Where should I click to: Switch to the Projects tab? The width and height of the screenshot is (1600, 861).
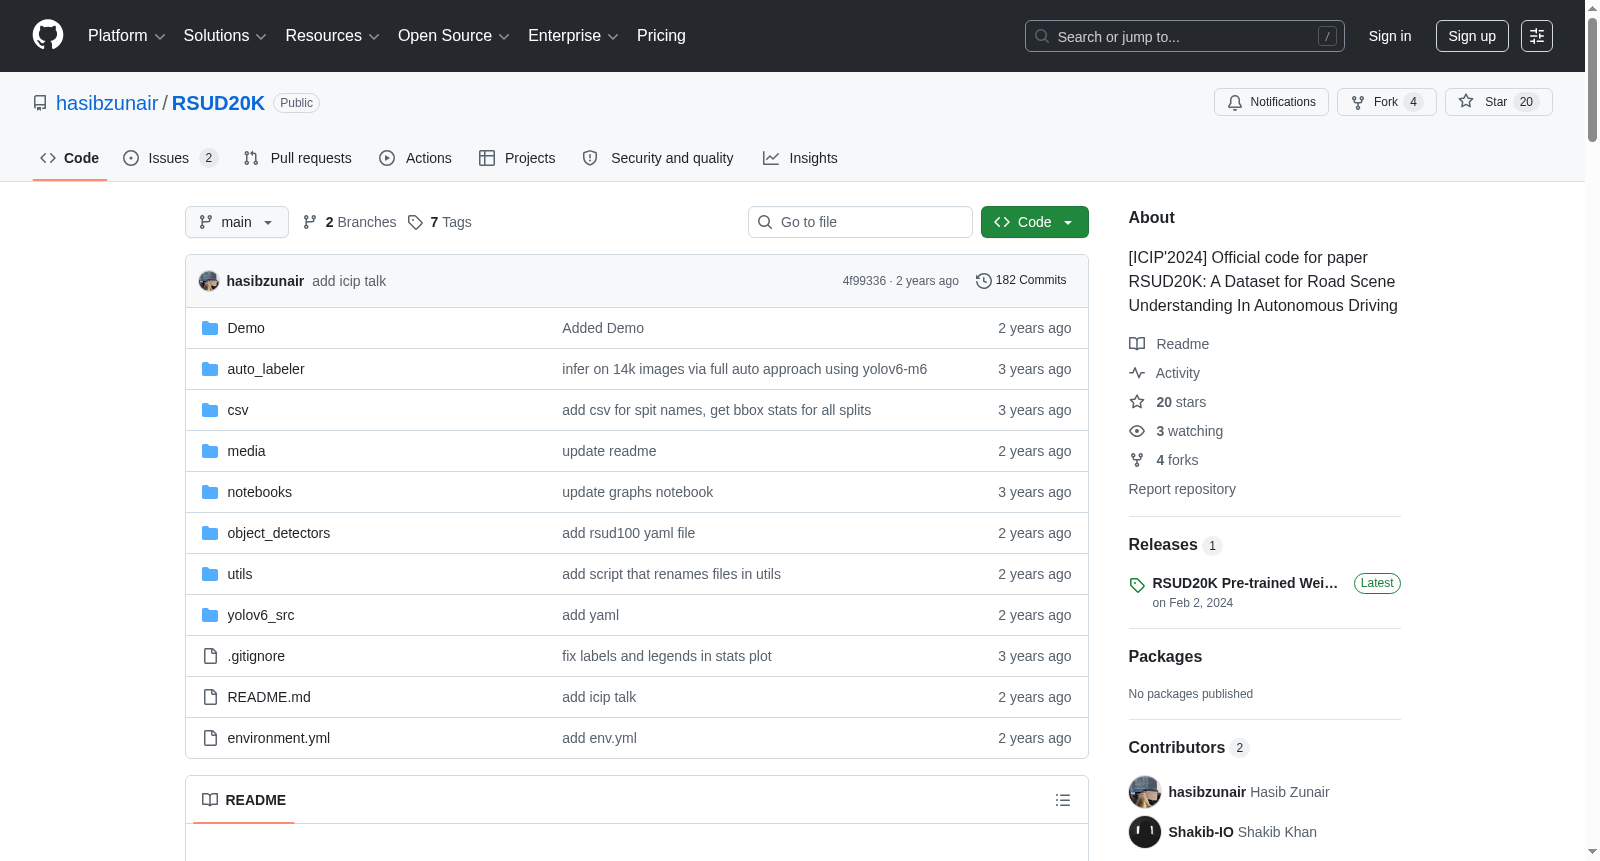coord(517,158)
